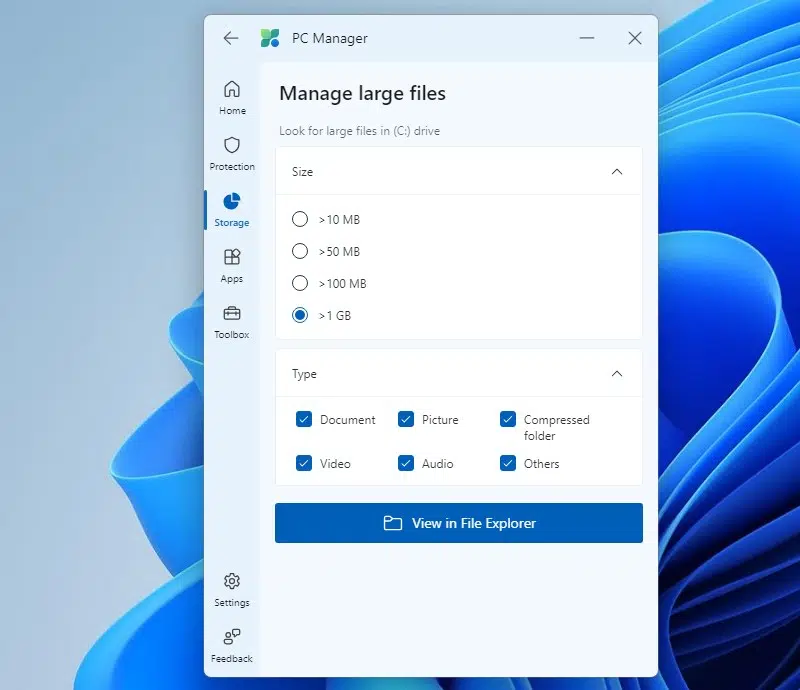Open the Home sidebar section
The width and height of the screenshot is (800, 690).
(x=232, y=97)
